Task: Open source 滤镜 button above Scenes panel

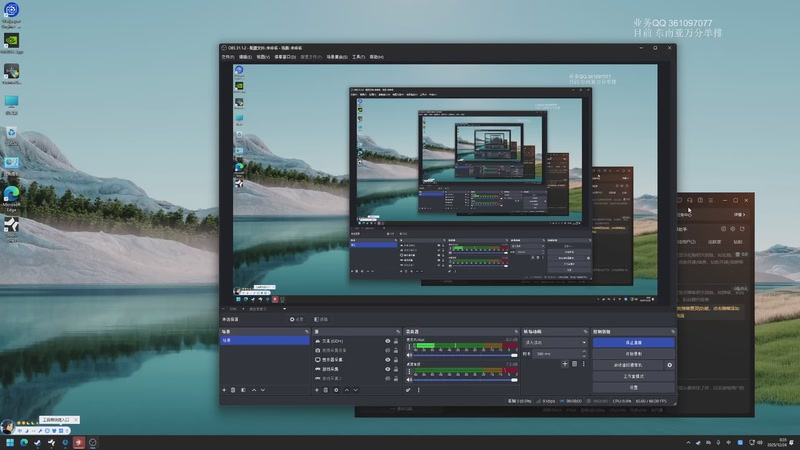Action: (321, 319)
